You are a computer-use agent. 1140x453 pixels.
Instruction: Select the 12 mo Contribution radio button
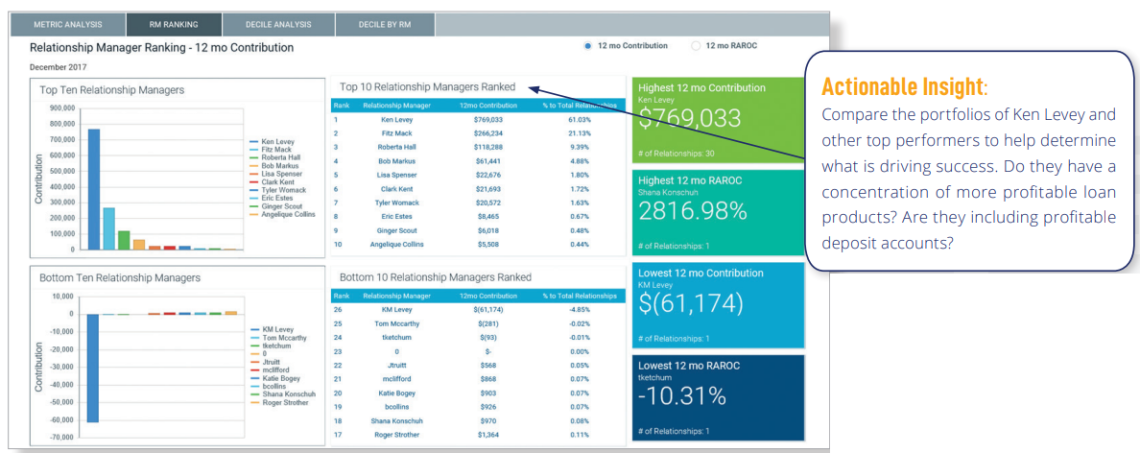pyautogui.click(x=587, y=46)
